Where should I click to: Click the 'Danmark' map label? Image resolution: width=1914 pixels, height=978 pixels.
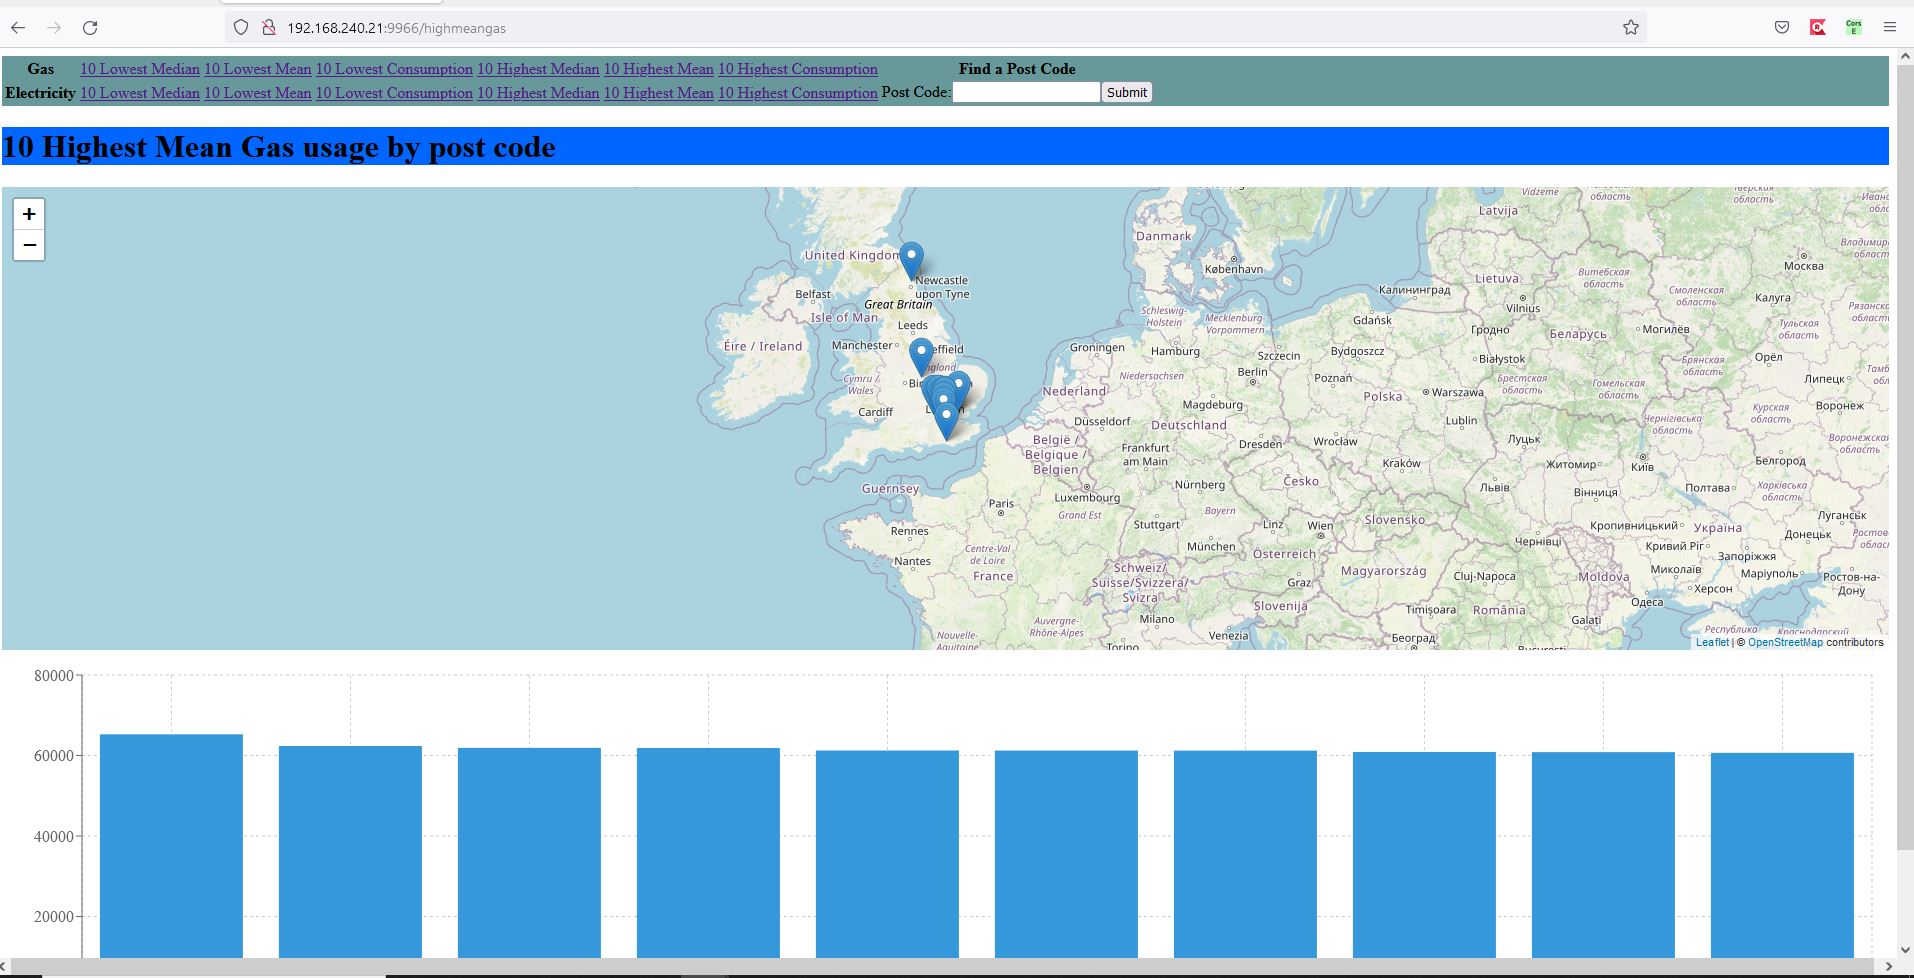pyautogui.click(x=1163, y=236)
